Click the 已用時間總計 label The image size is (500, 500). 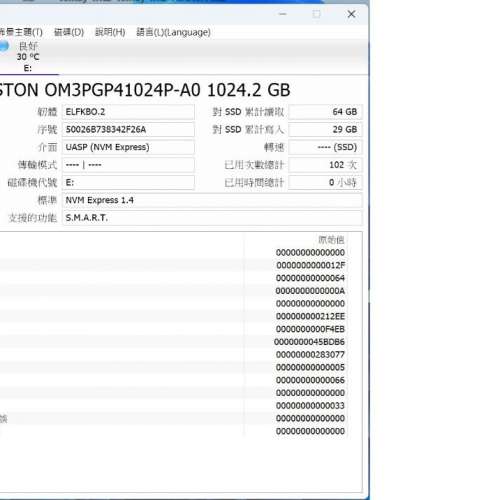click(x=254, y=183)
